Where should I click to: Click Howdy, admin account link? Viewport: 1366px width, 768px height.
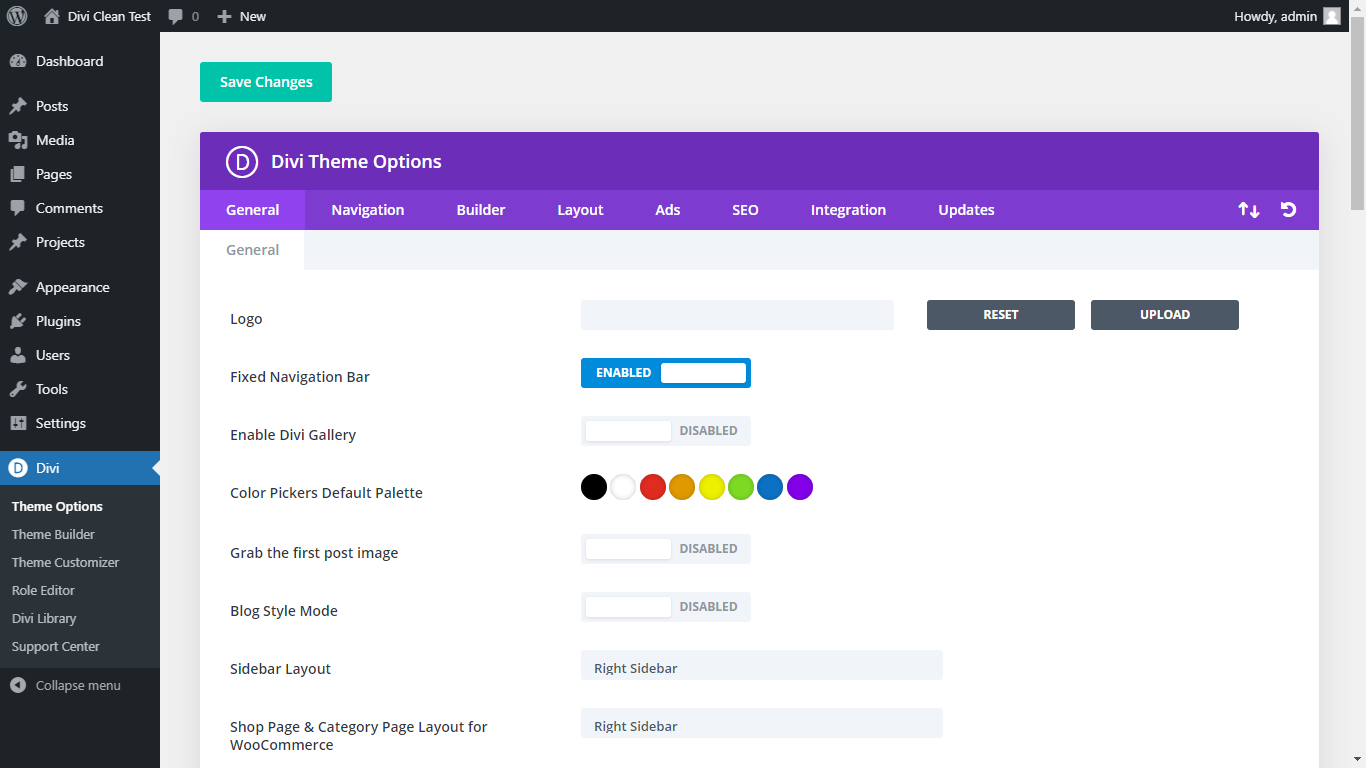pyautogui.click(x=1287, y=16)
